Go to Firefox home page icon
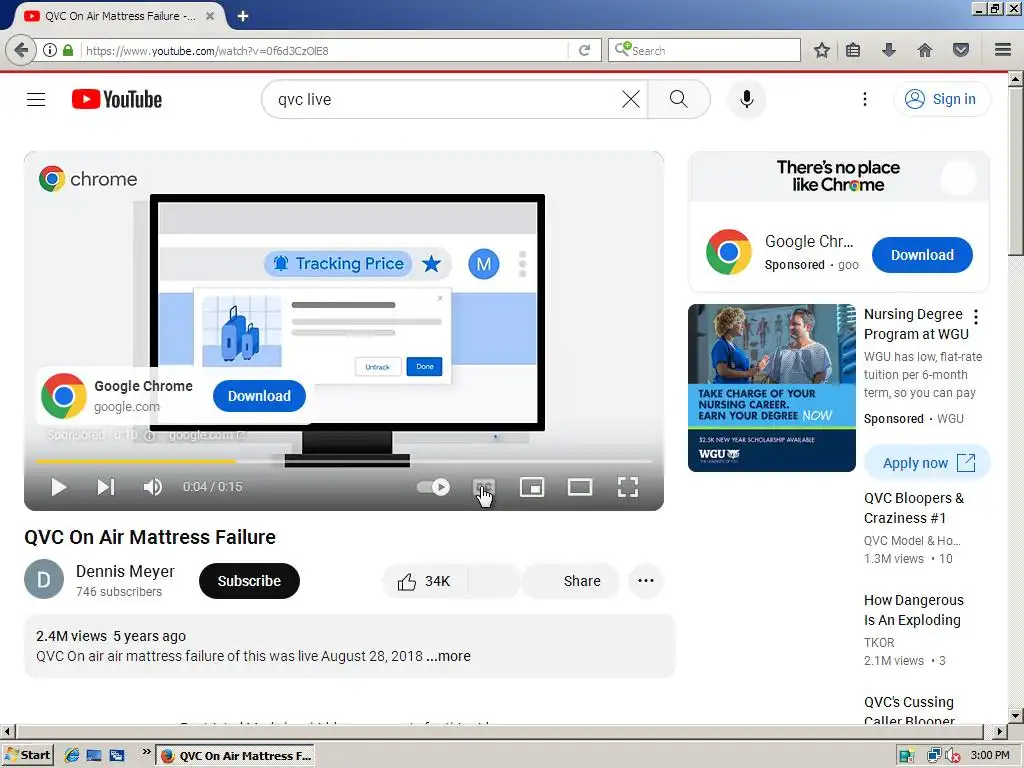 925,50
